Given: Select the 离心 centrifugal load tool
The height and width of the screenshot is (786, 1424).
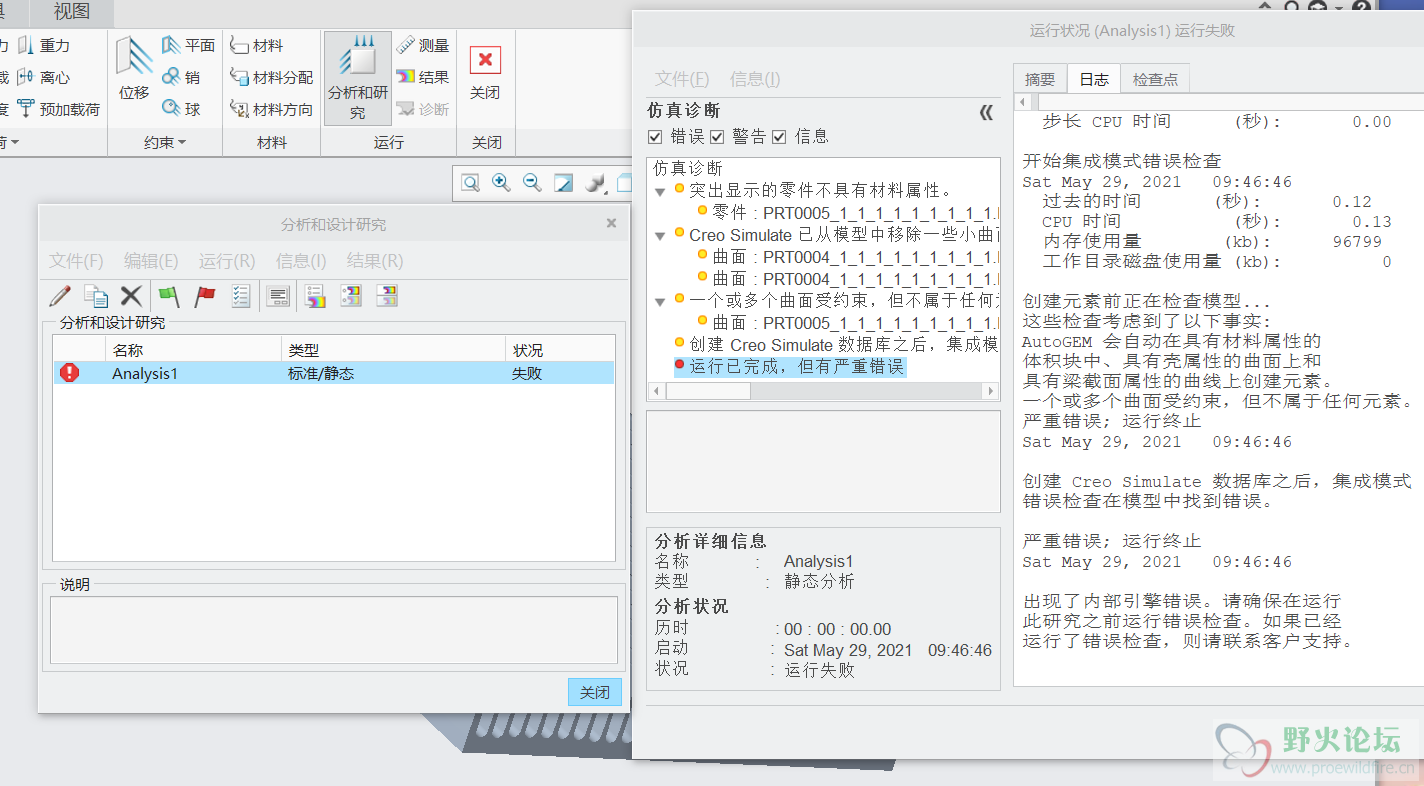Looking at the screenshot, I should point(43,77).
